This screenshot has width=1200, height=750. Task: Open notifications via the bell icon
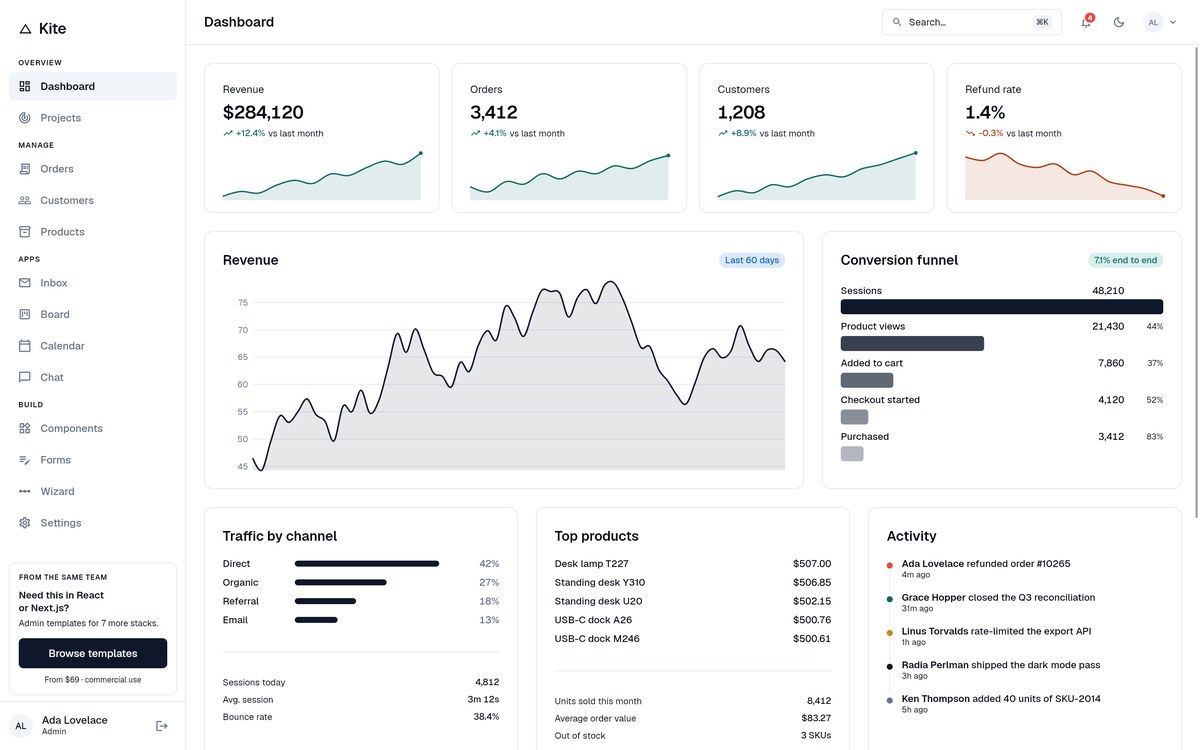[1086, 22]
